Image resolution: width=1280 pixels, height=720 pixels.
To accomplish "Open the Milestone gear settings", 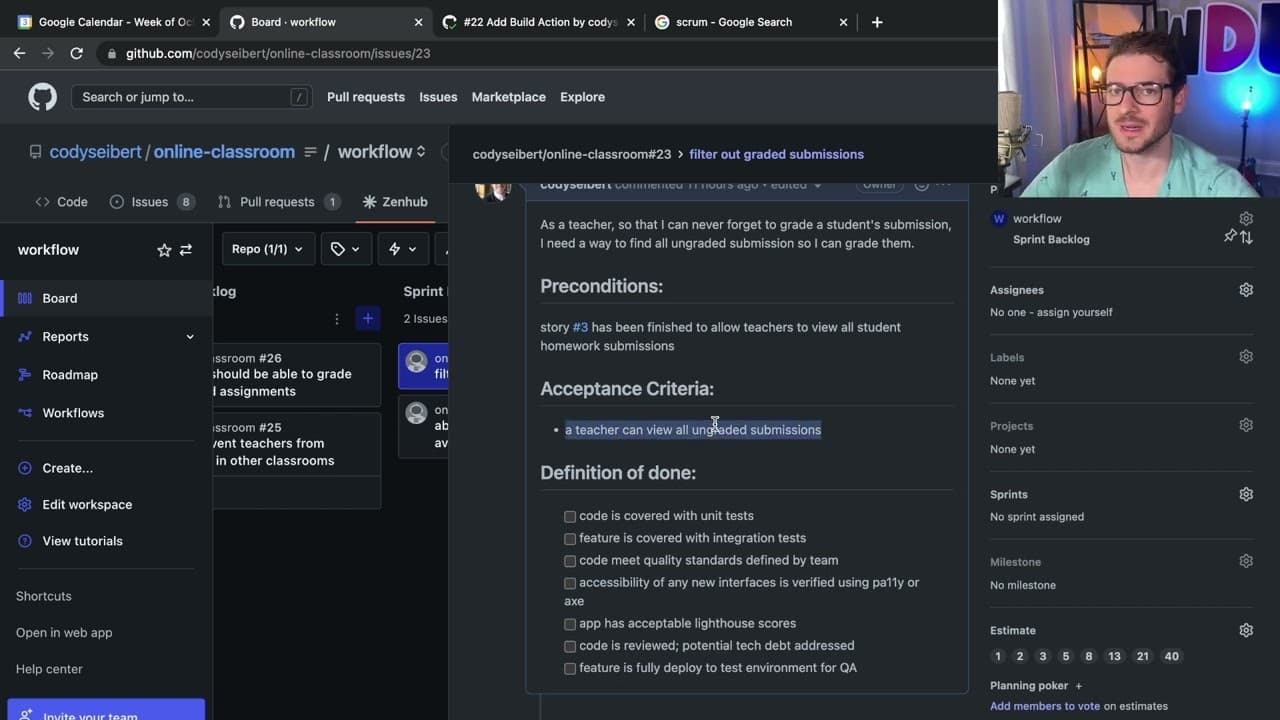I will pyautogui.click(x=1246, y=561).
